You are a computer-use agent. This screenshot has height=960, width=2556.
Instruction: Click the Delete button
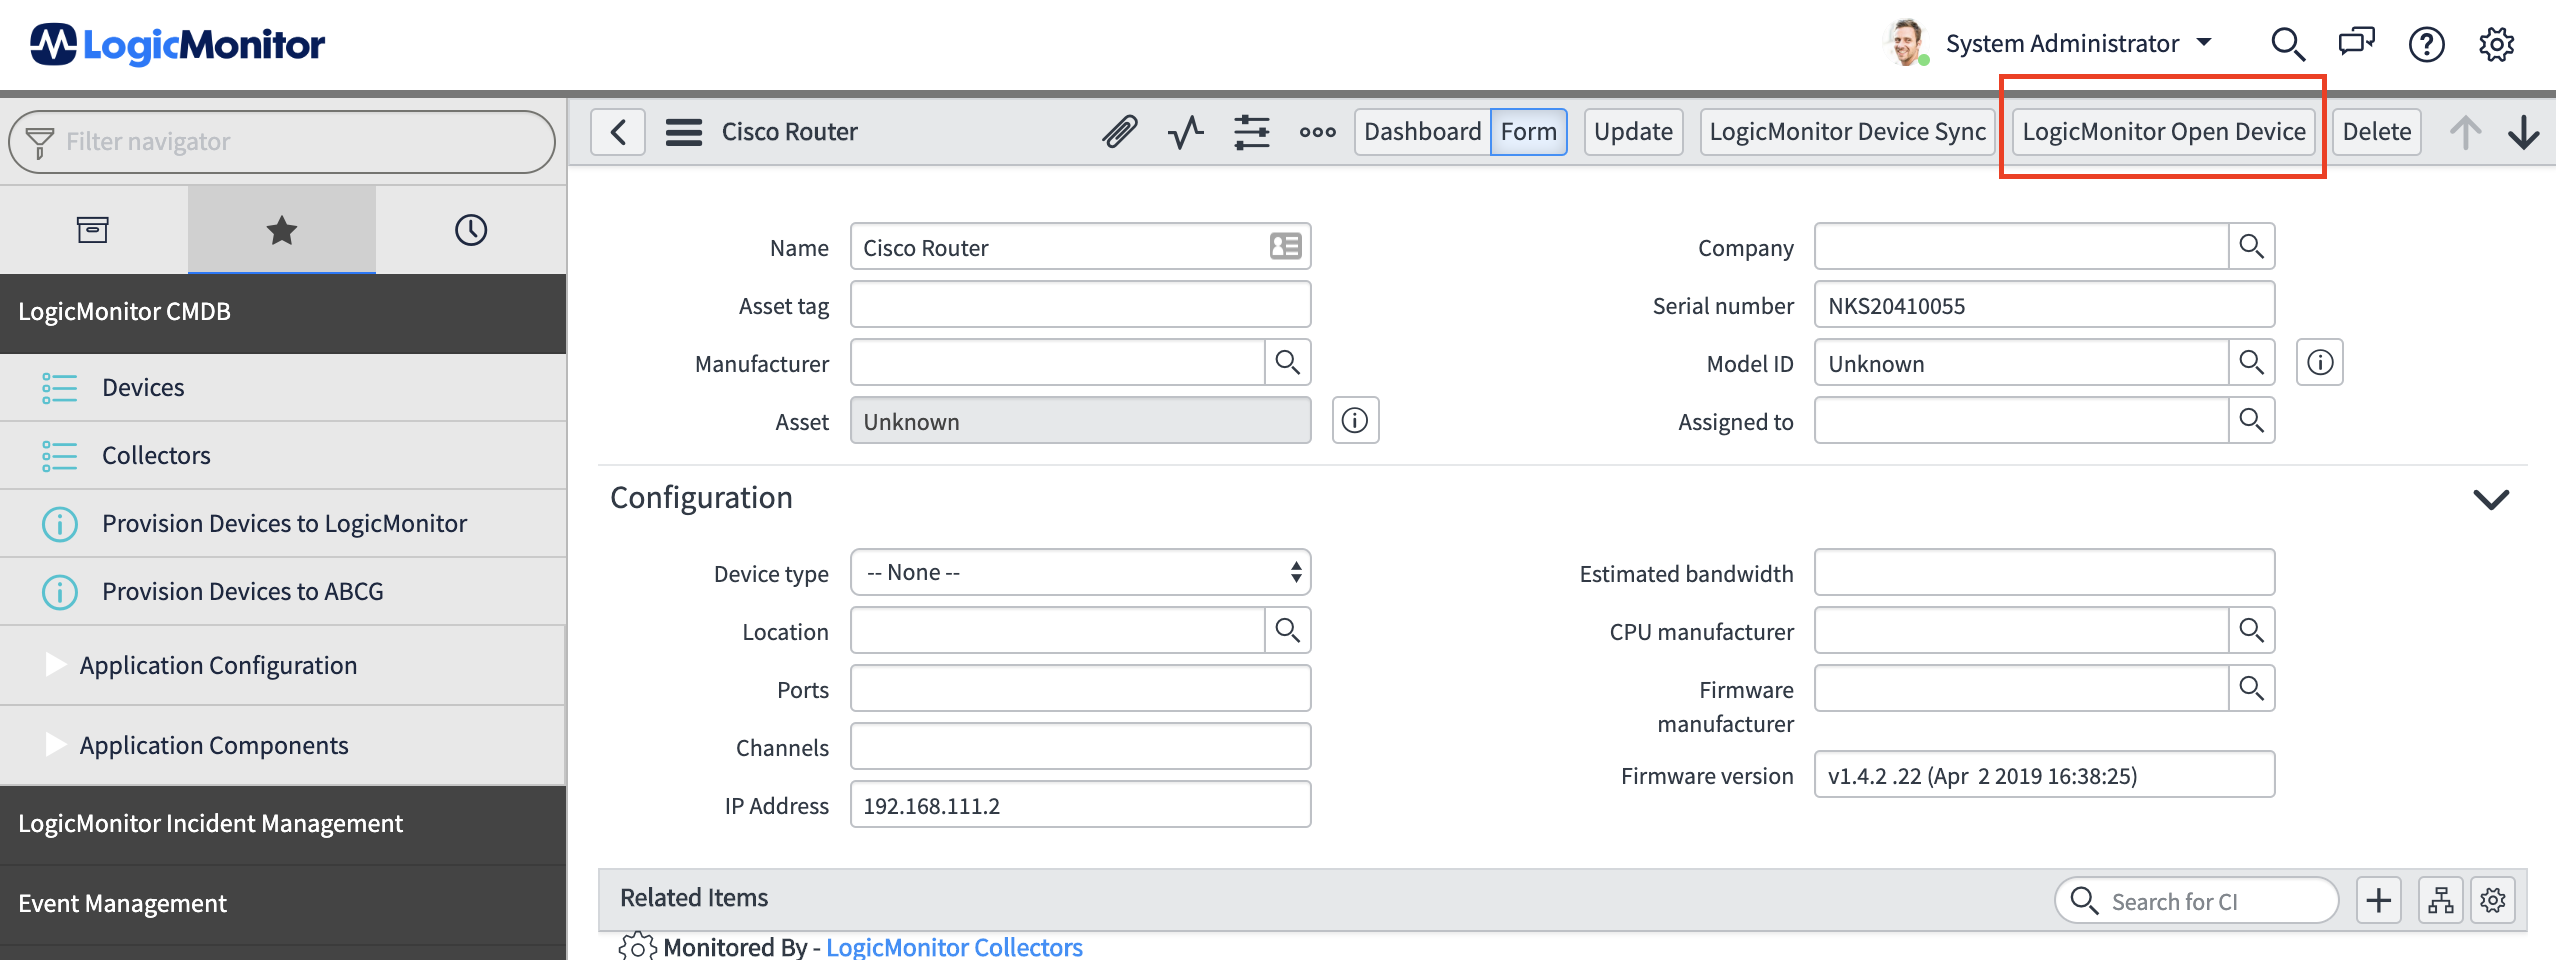point(2377,132)
